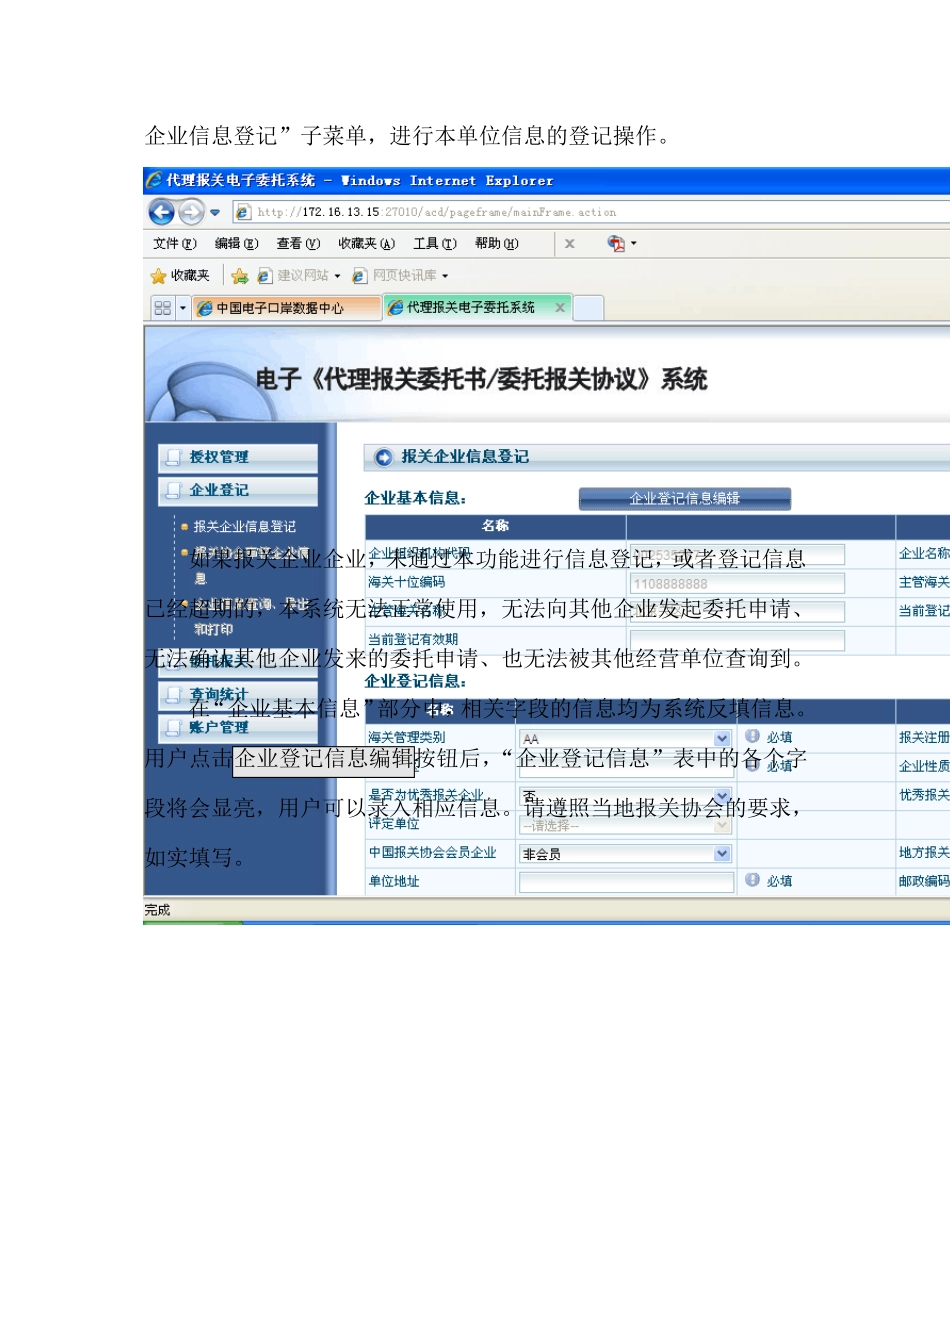
Task: Open the 收藏夹 favorites star button
Action: [180, 275]
